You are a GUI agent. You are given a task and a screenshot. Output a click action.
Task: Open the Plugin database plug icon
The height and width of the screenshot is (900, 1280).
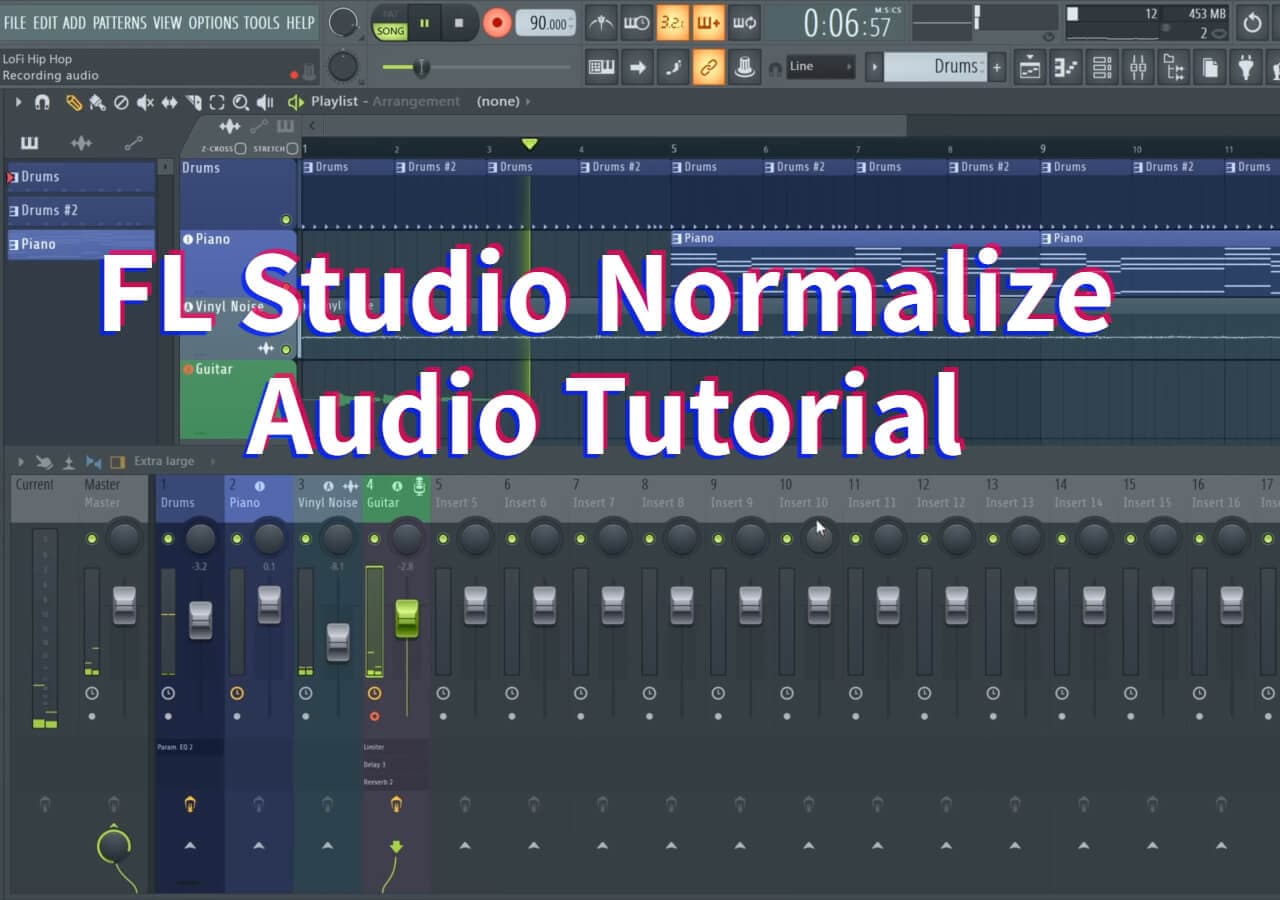click(x=1245, y=67)
